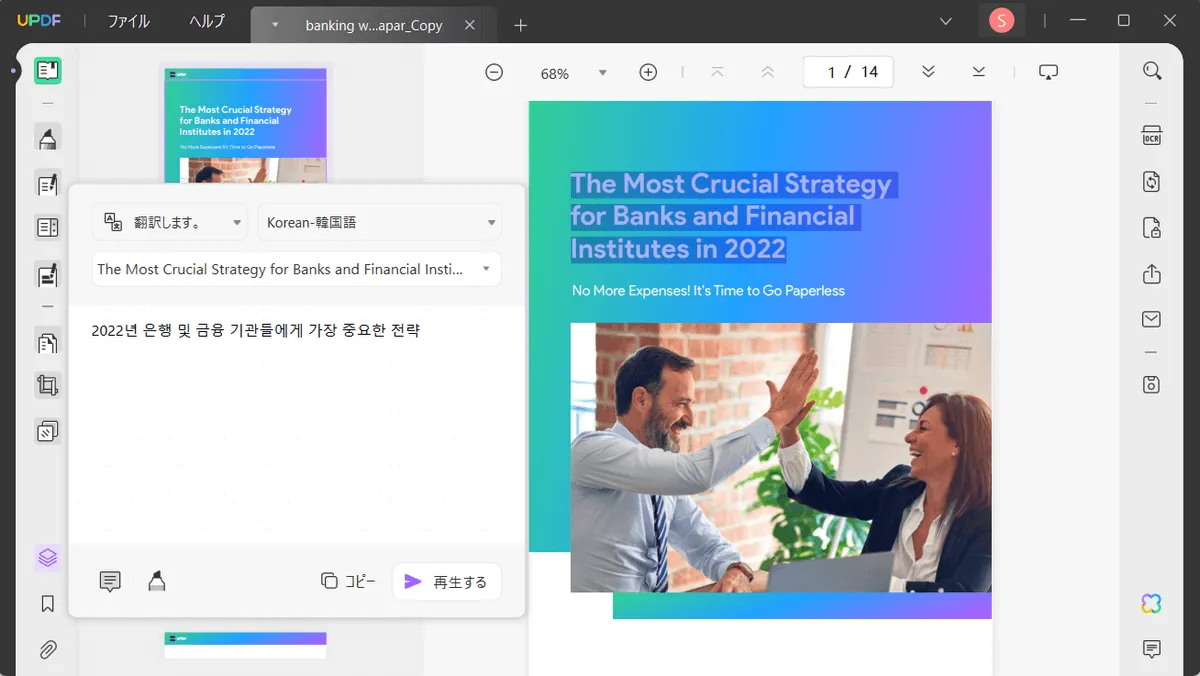Open the Fill and Sign tool in left sidebar
This screenshot has height=676, width=1200.
[x=47, y=273]
